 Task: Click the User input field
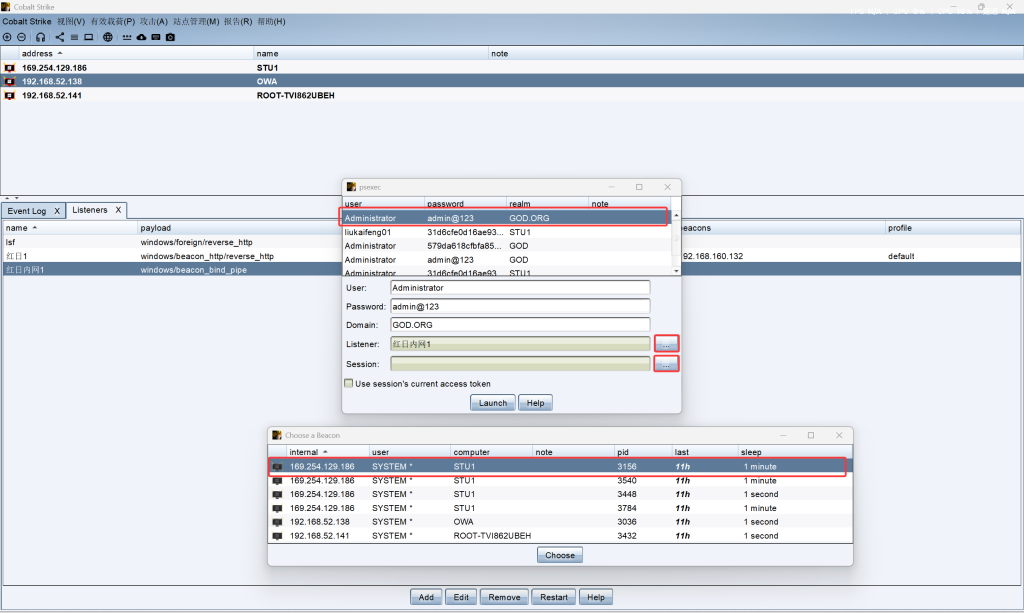click(x=520, y=287)
